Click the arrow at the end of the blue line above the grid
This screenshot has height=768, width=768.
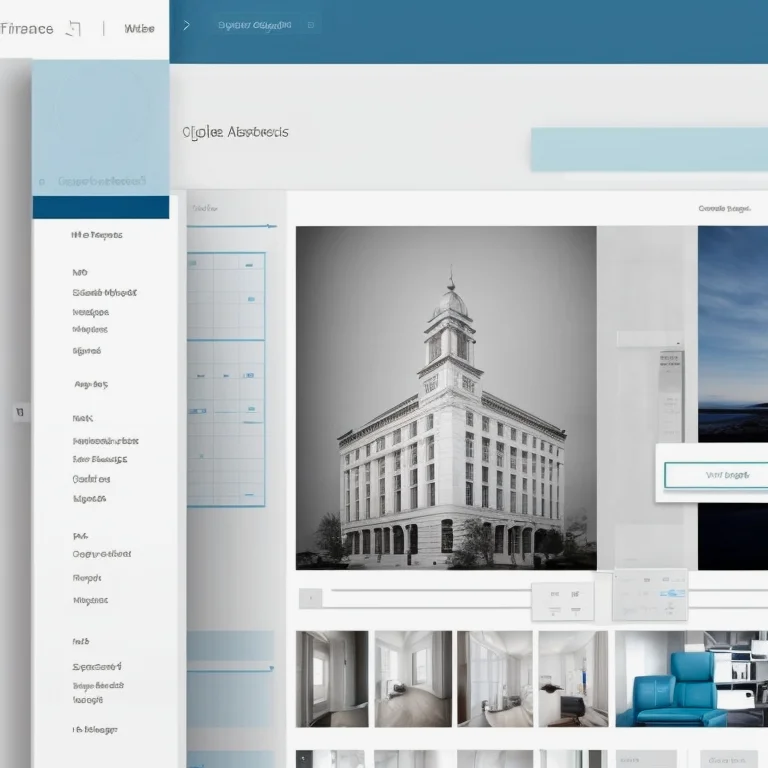271,226
